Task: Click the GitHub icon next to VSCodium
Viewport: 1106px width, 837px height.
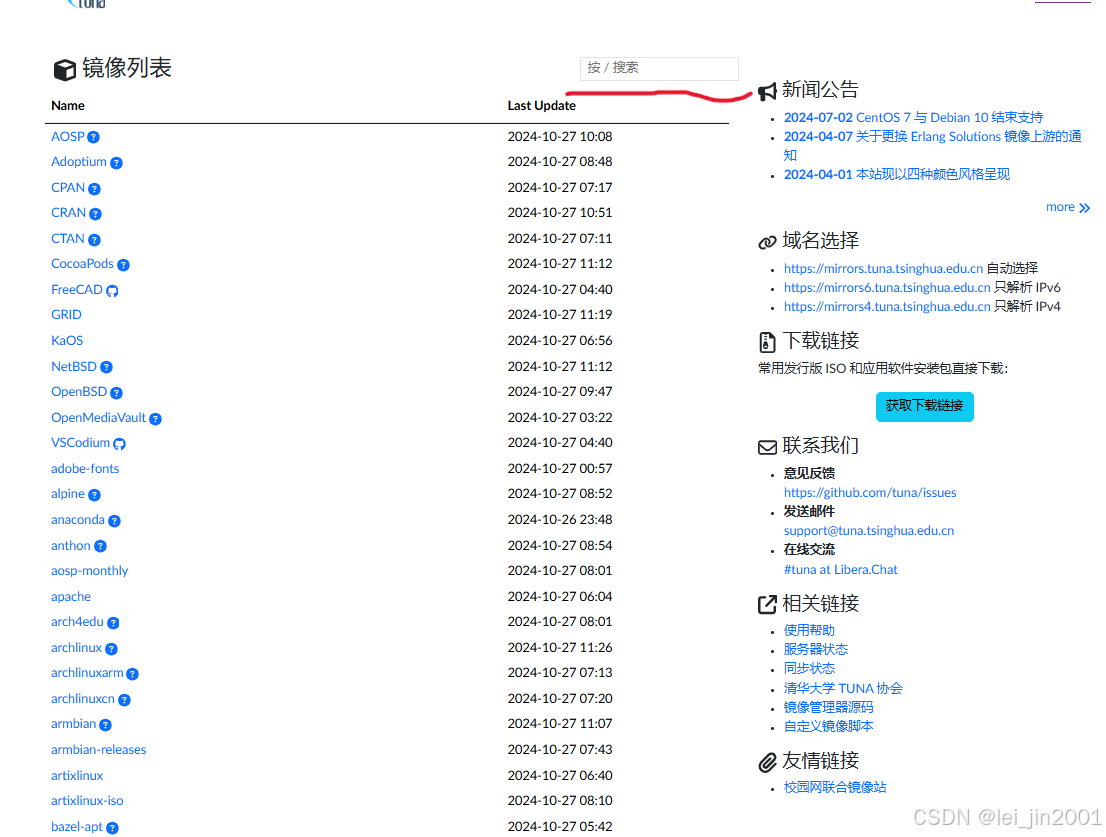Action: pyautogui.click(x=120, y=444)
